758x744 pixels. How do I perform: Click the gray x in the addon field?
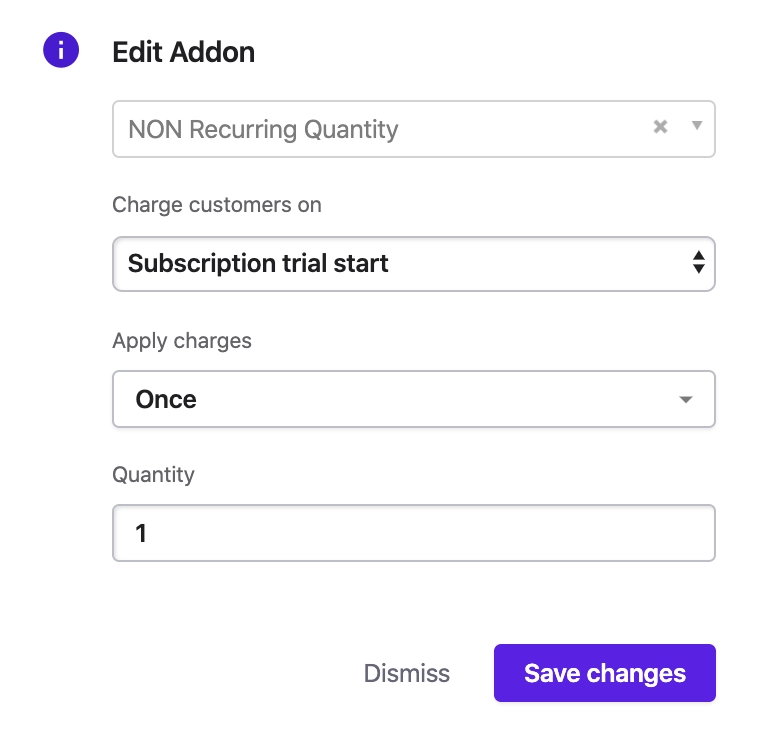coord(660,127)
